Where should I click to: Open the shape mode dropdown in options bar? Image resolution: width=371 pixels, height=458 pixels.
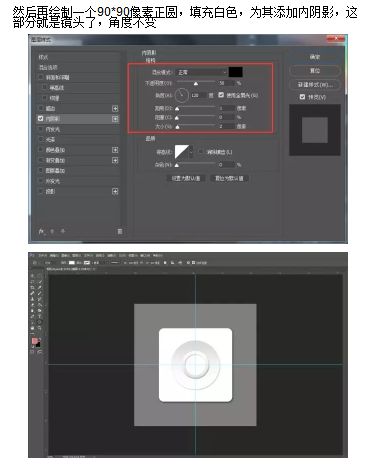(51, 263)
